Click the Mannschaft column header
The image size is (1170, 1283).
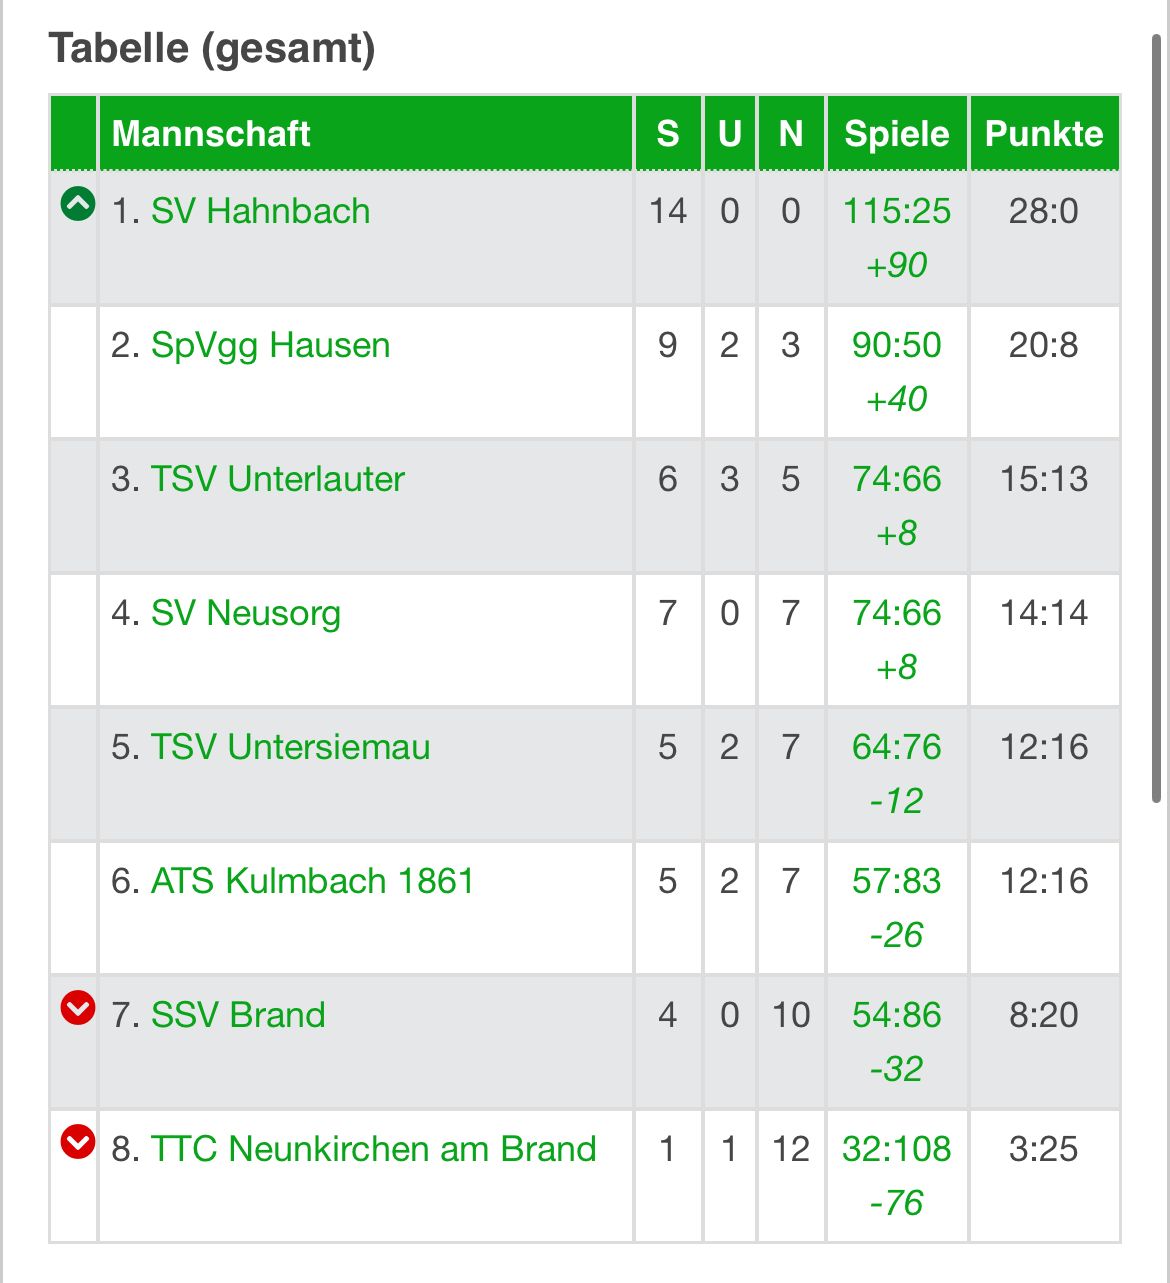point(211,133)
